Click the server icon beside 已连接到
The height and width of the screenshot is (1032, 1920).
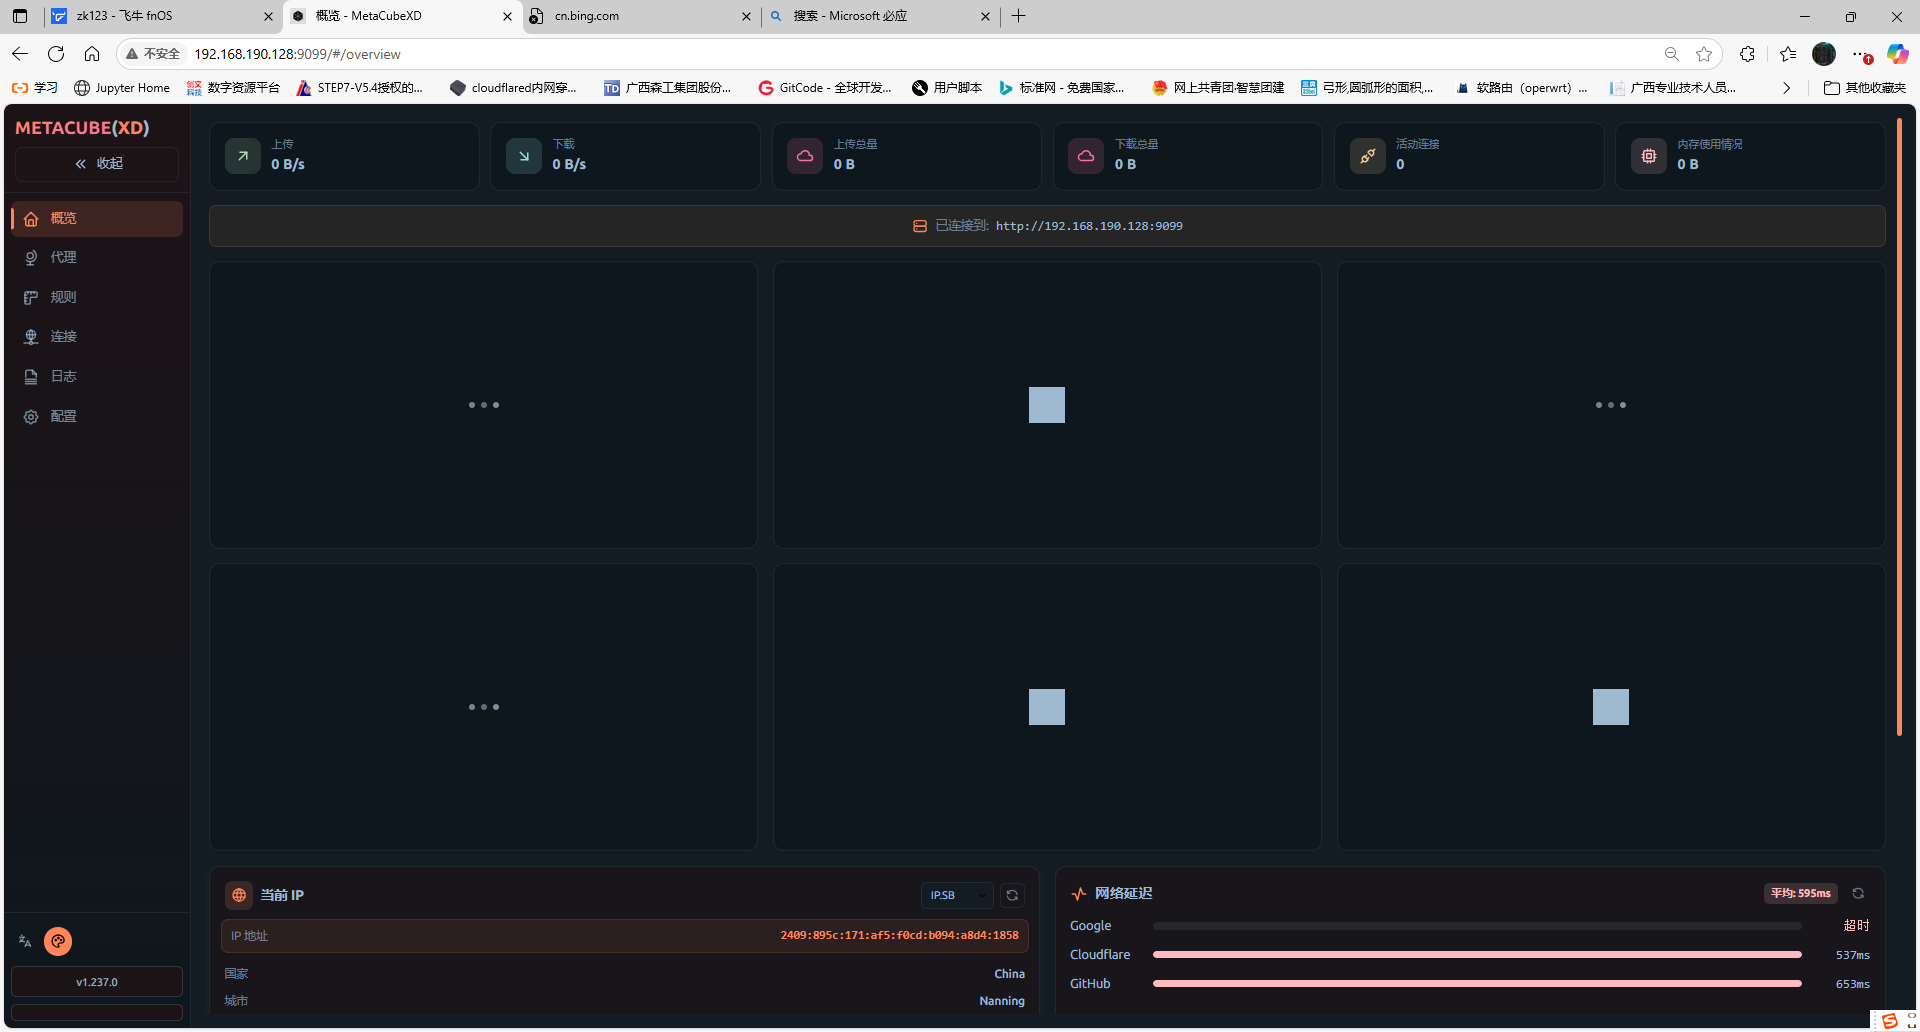click(x=920, y=226)
